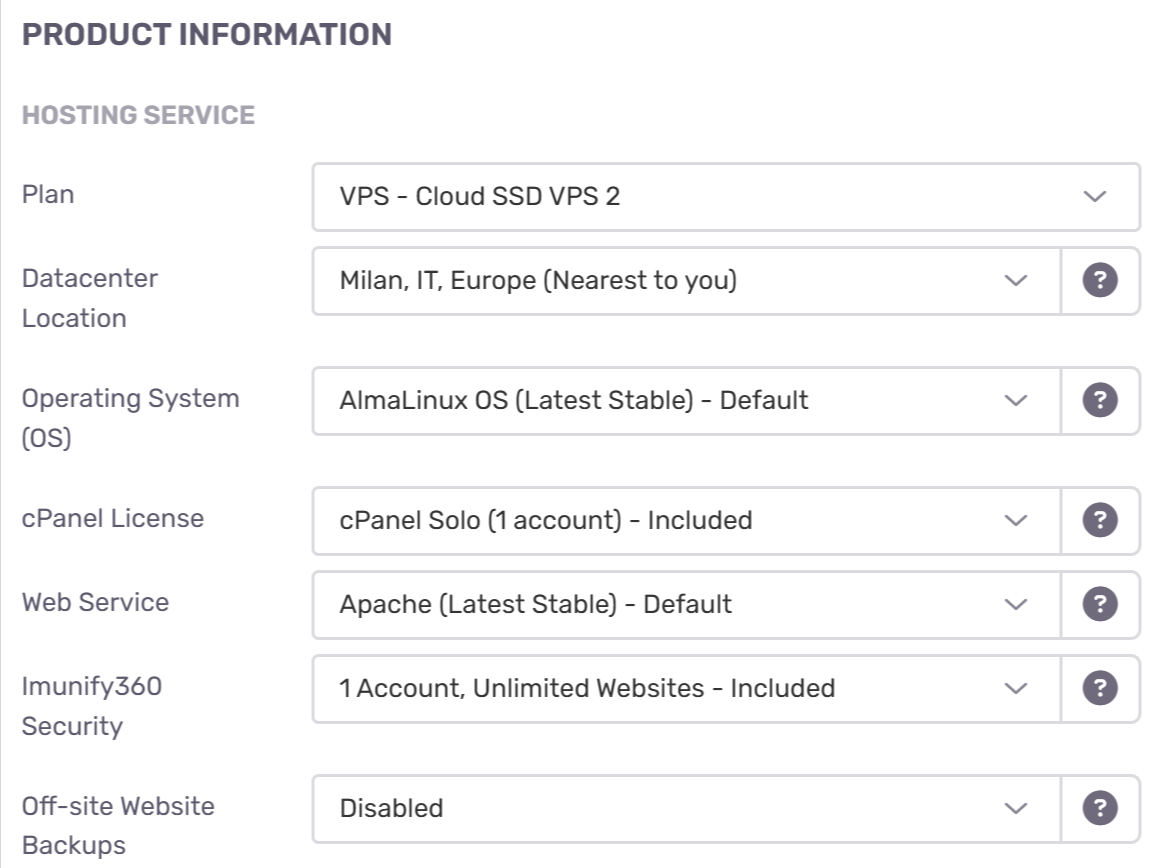Open the Imunify360 Security dropdown
This screenshot has height=868, width=1156.
pos(686,689)
